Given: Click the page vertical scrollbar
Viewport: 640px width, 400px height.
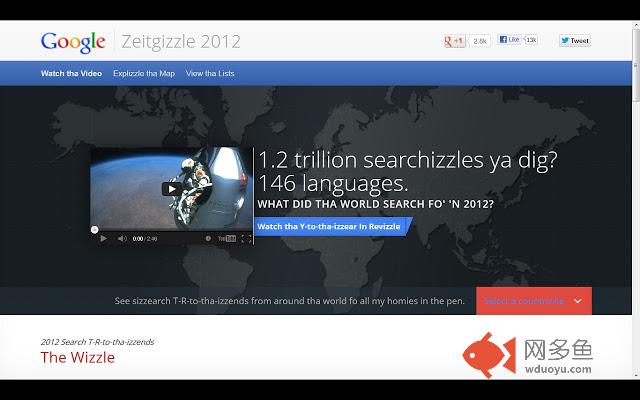Looking at the screenshot, I should pyautogui.click(x=636, y=200).
